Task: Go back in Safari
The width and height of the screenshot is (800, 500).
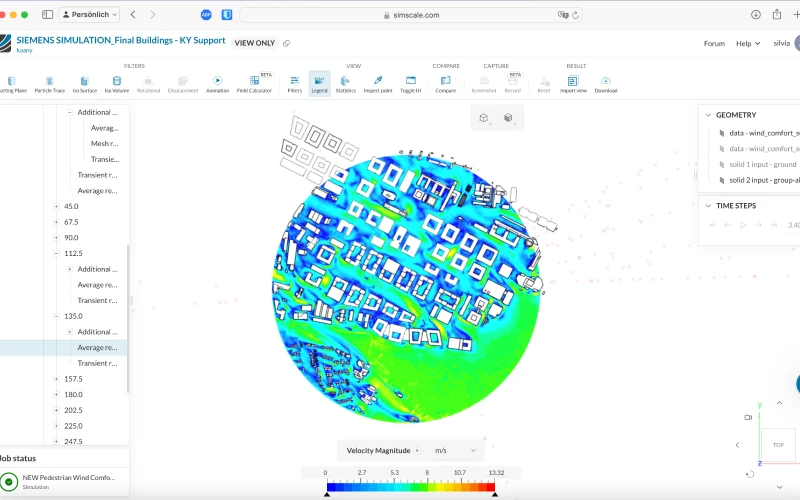Action: [x=133, y=14]
